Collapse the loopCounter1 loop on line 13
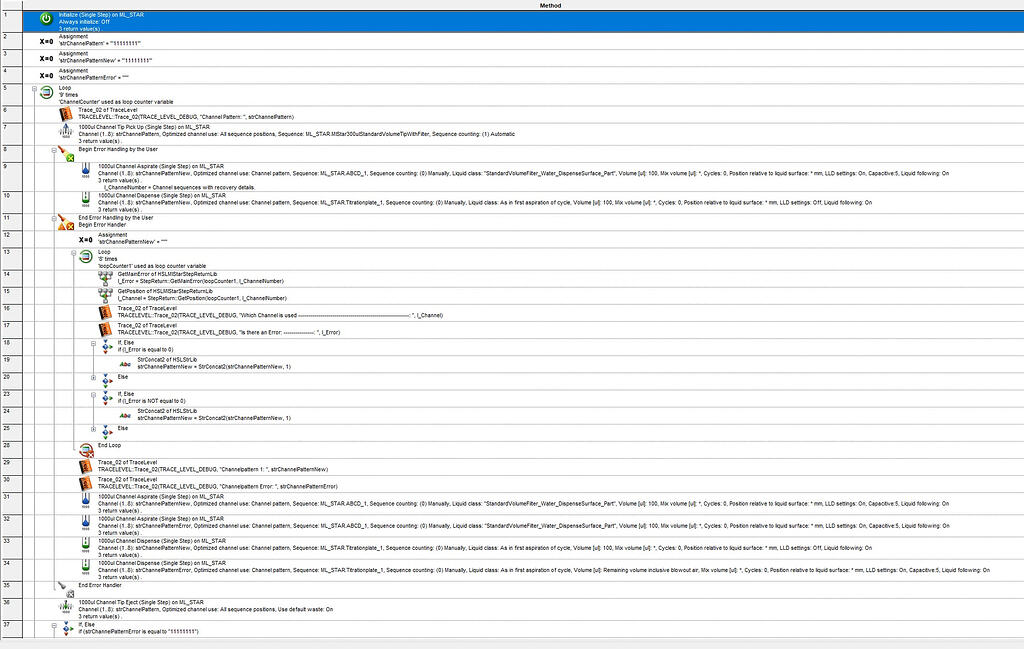This screenshot has width=1024, height=649. coord(74,253)
